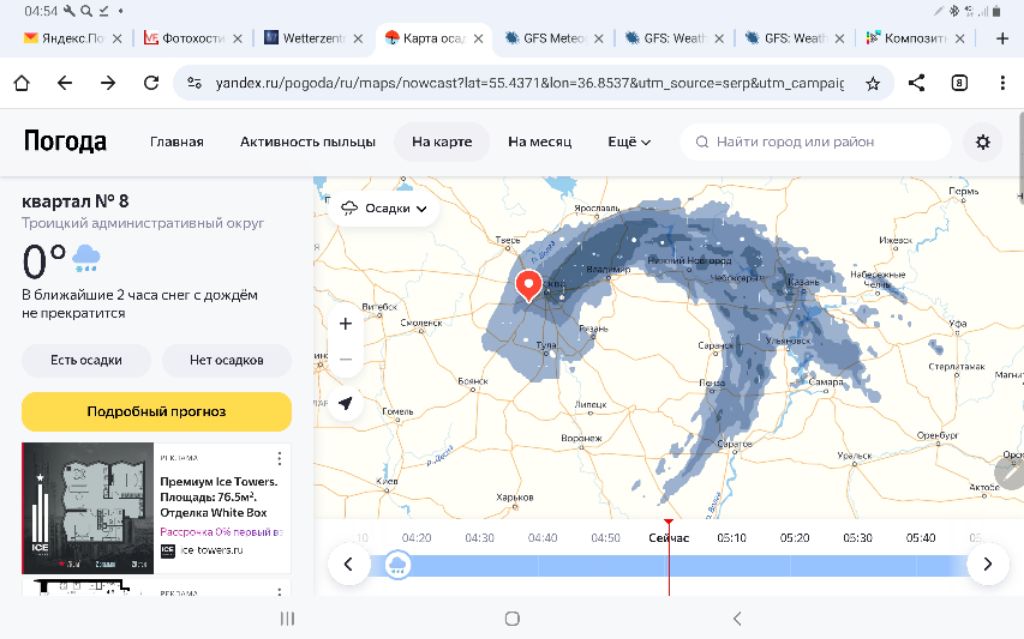Viewport: 1024px width, 639px height.
Task: Close the Композит tab
Action: [959, 39]
